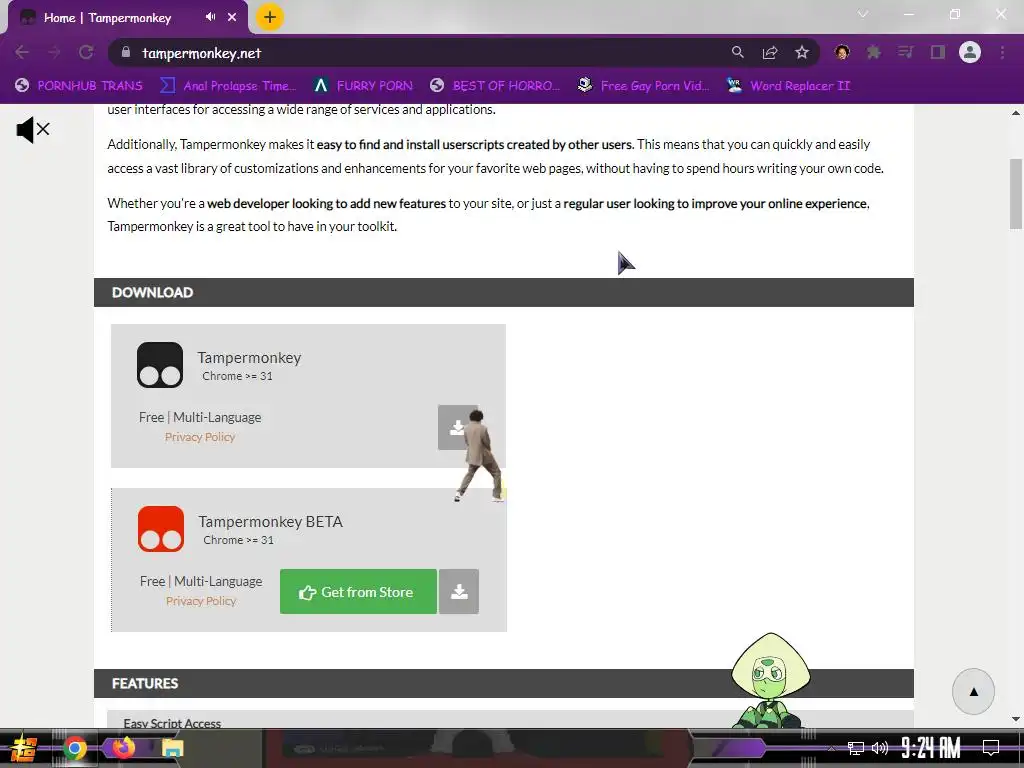Select the FEATURES section header

pos(504,683)
